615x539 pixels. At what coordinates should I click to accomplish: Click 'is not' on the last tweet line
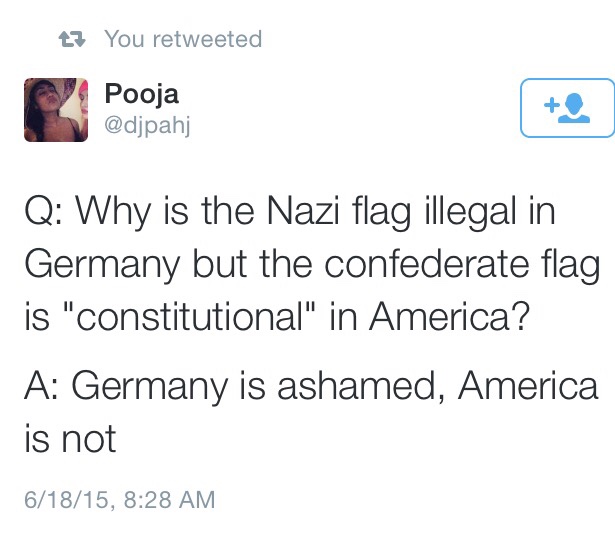[70, 439]
